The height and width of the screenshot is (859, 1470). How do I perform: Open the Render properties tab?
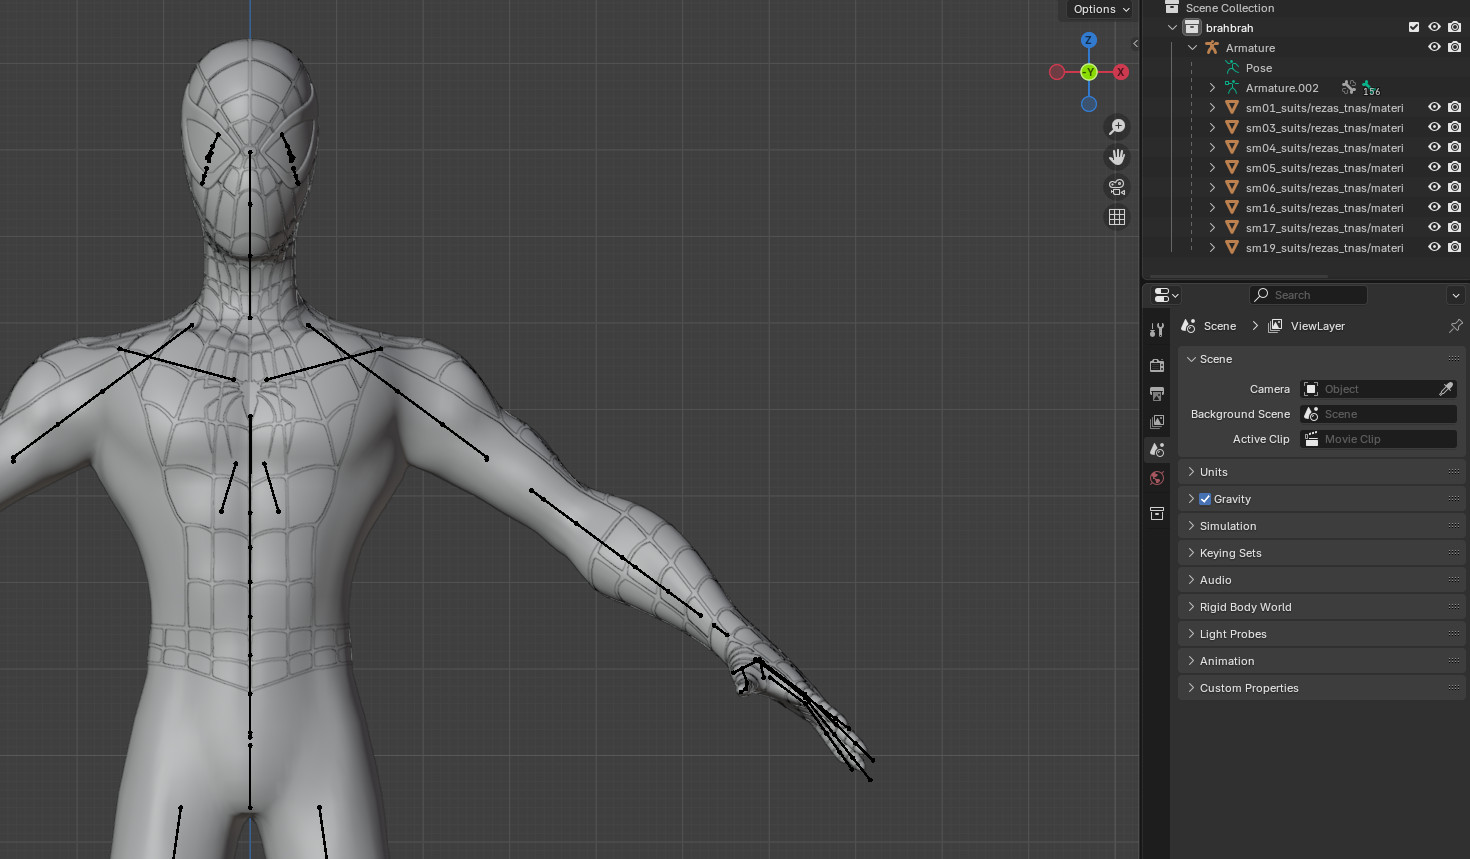coord(1157,365)
